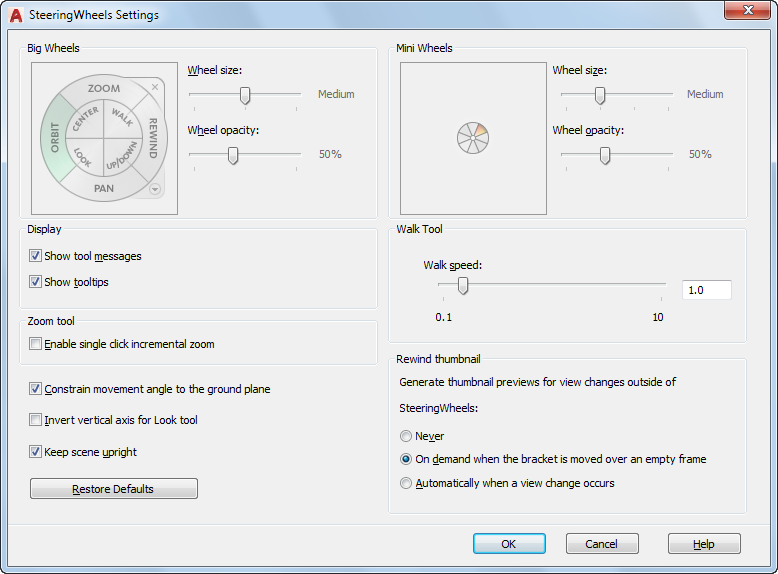Select On demand rewind thumbnail option

tap(406, 459)
